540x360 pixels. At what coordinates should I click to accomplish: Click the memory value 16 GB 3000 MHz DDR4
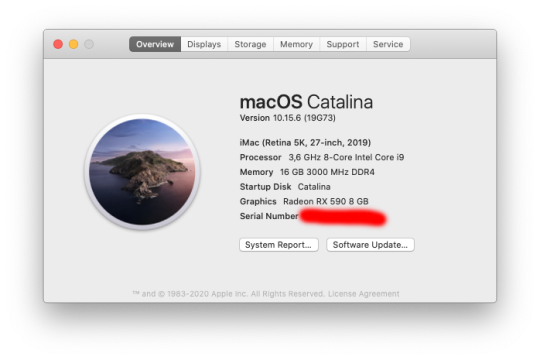[x=327, y=172]
